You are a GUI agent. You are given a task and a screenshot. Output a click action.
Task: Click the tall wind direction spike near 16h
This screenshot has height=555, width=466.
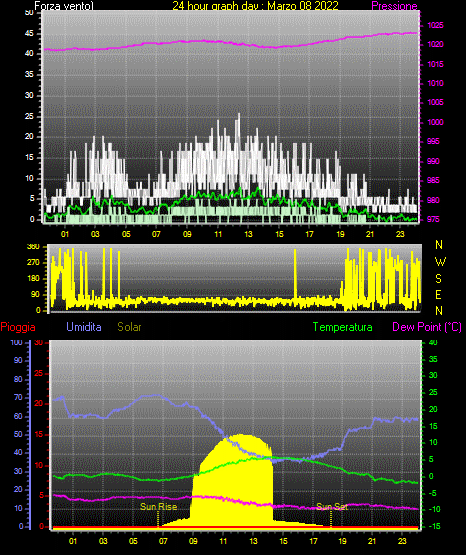click(x=295, y=273)
